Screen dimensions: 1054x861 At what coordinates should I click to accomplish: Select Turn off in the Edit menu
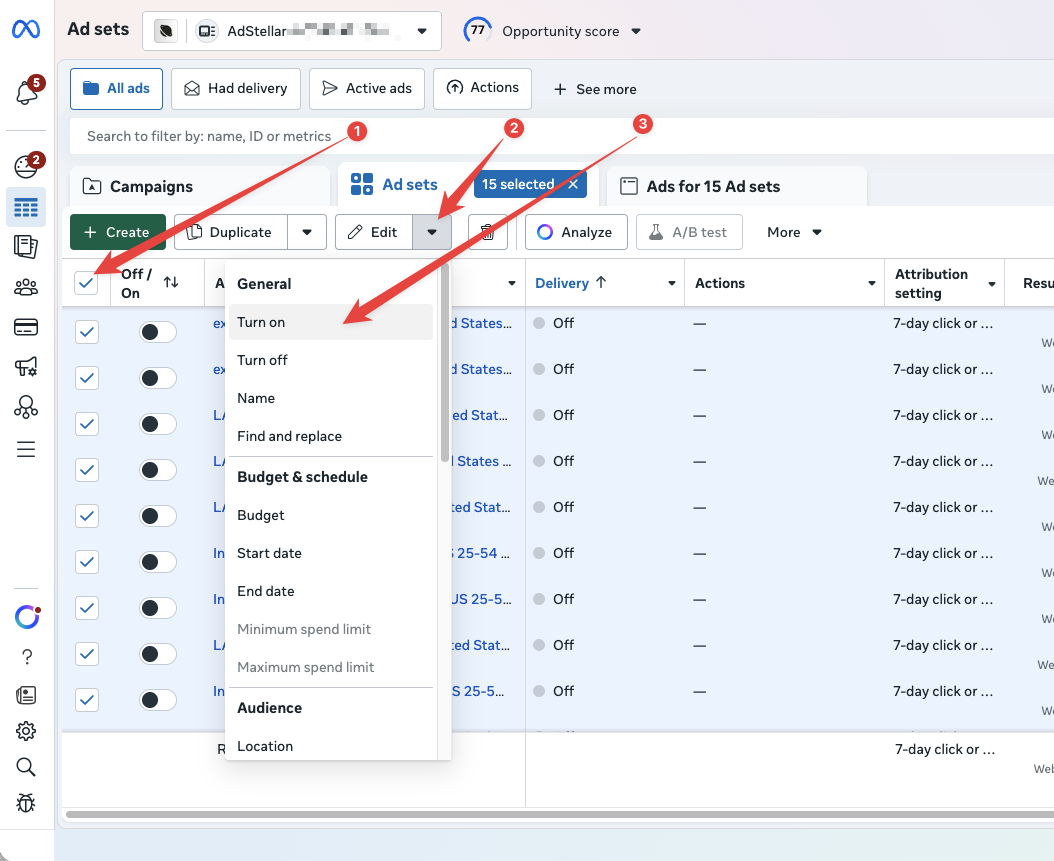click(x=331, y=360)
